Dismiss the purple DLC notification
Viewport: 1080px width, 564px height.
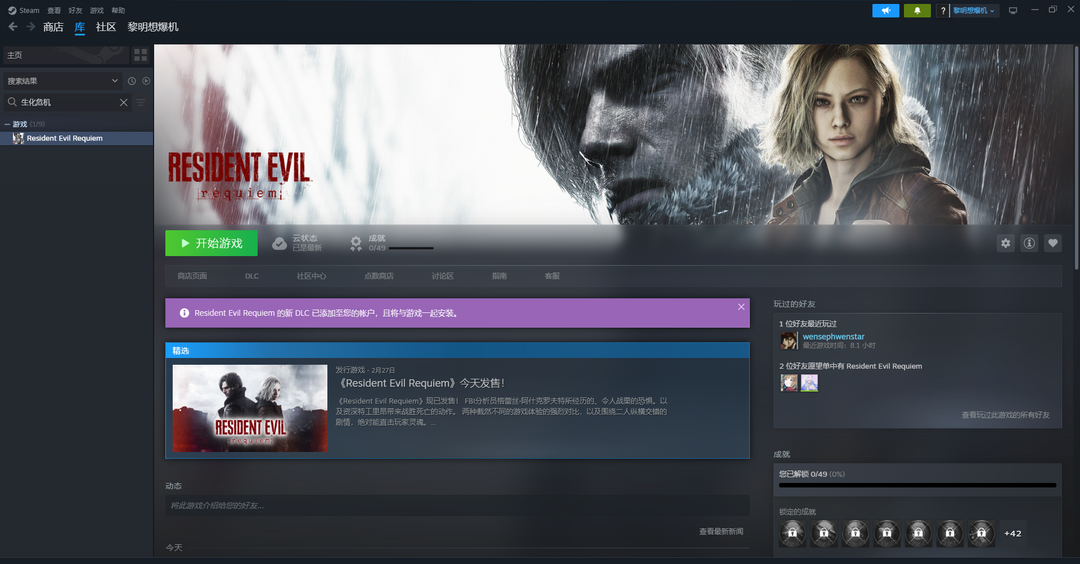[741, 307]
